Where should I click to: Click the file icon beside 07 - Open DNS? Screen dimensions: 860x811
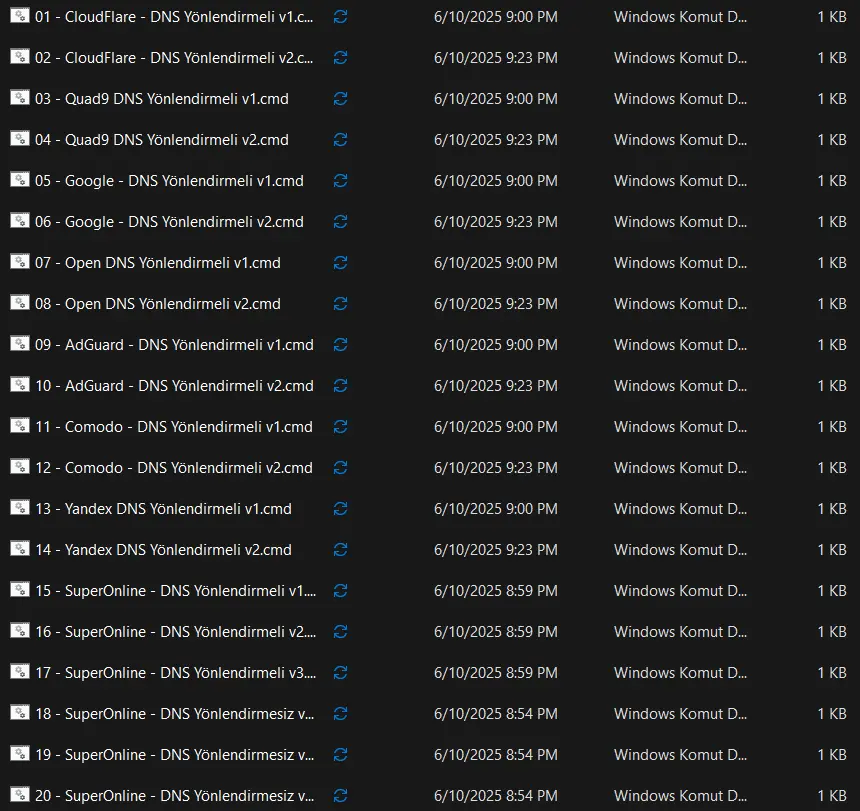pos(20,262)
